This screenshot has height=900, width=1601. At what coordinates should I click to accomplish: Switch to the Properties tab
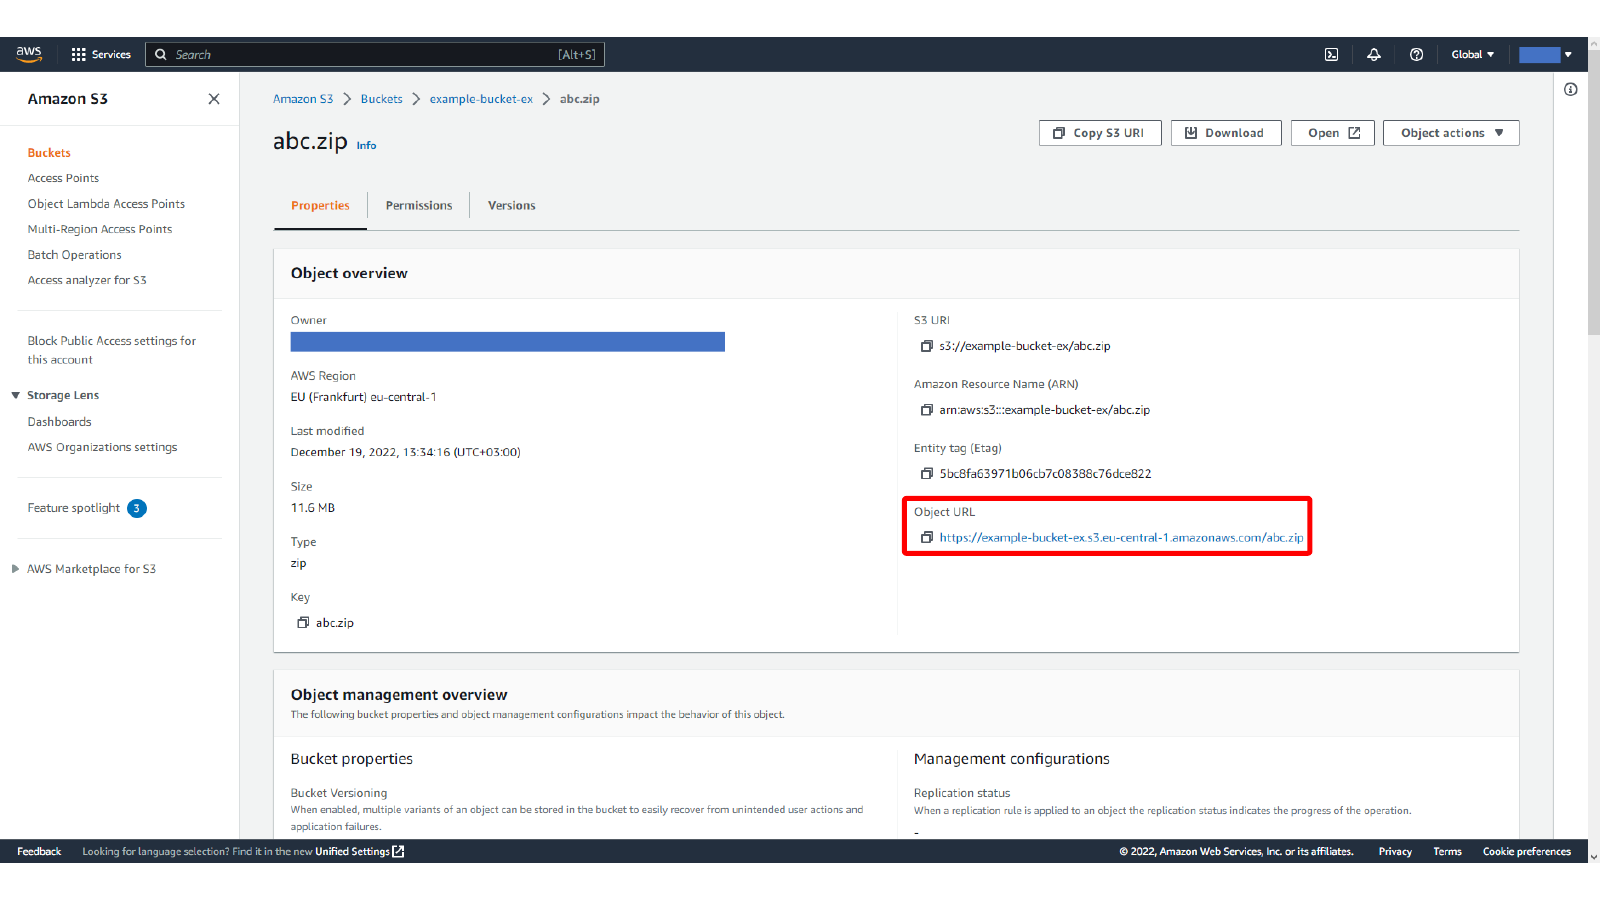320,206
